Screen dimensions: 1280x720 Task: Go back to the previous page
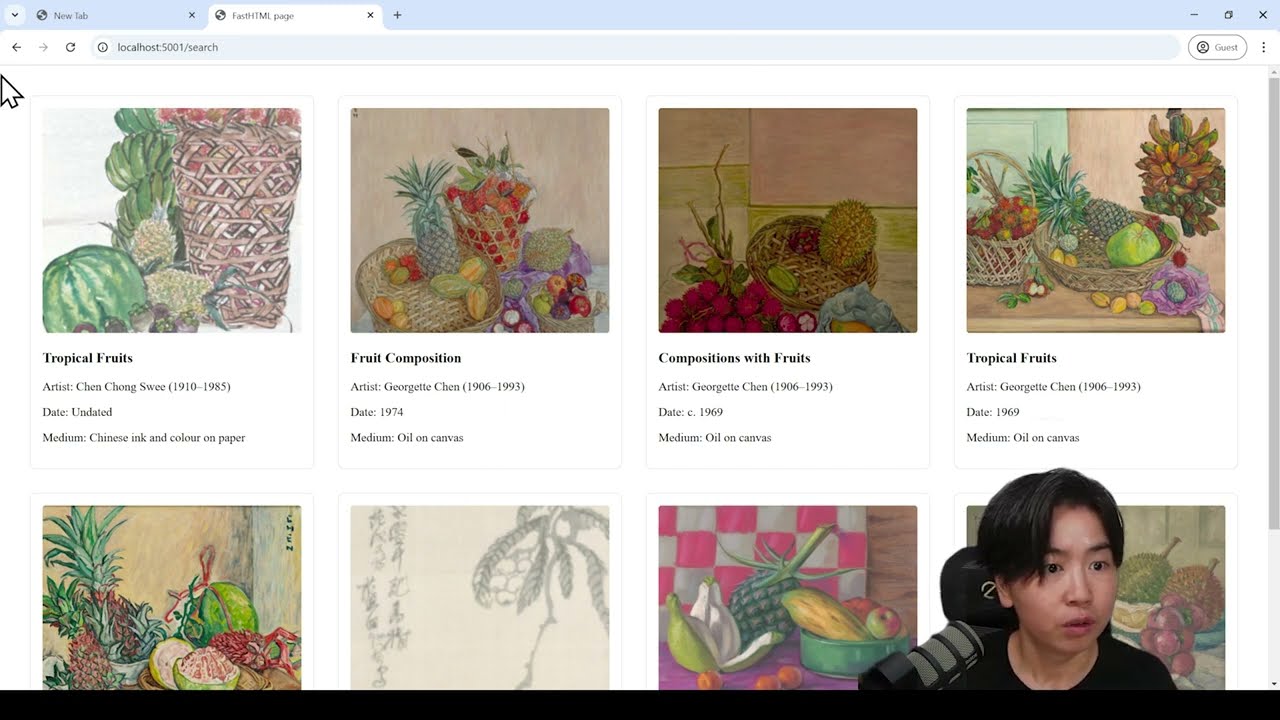coord(16,47)
